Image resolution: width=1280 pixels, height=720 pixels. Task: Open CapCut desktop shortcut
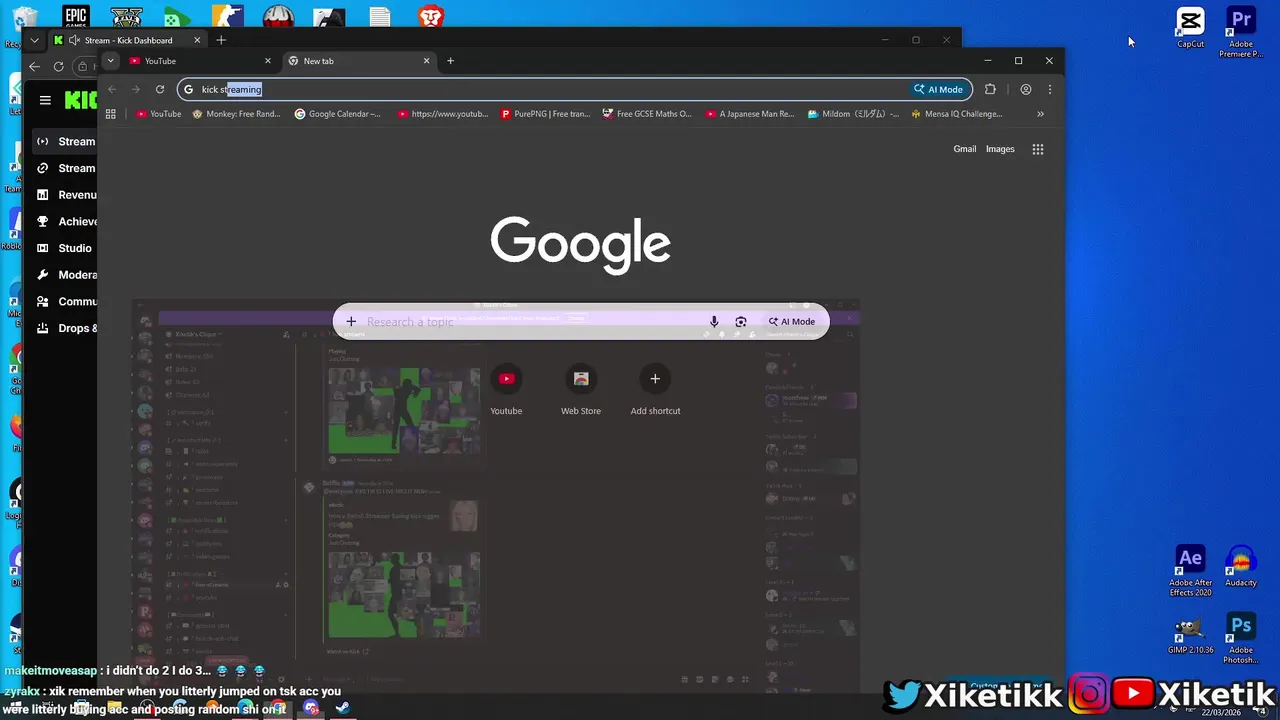coord(1190,28)
